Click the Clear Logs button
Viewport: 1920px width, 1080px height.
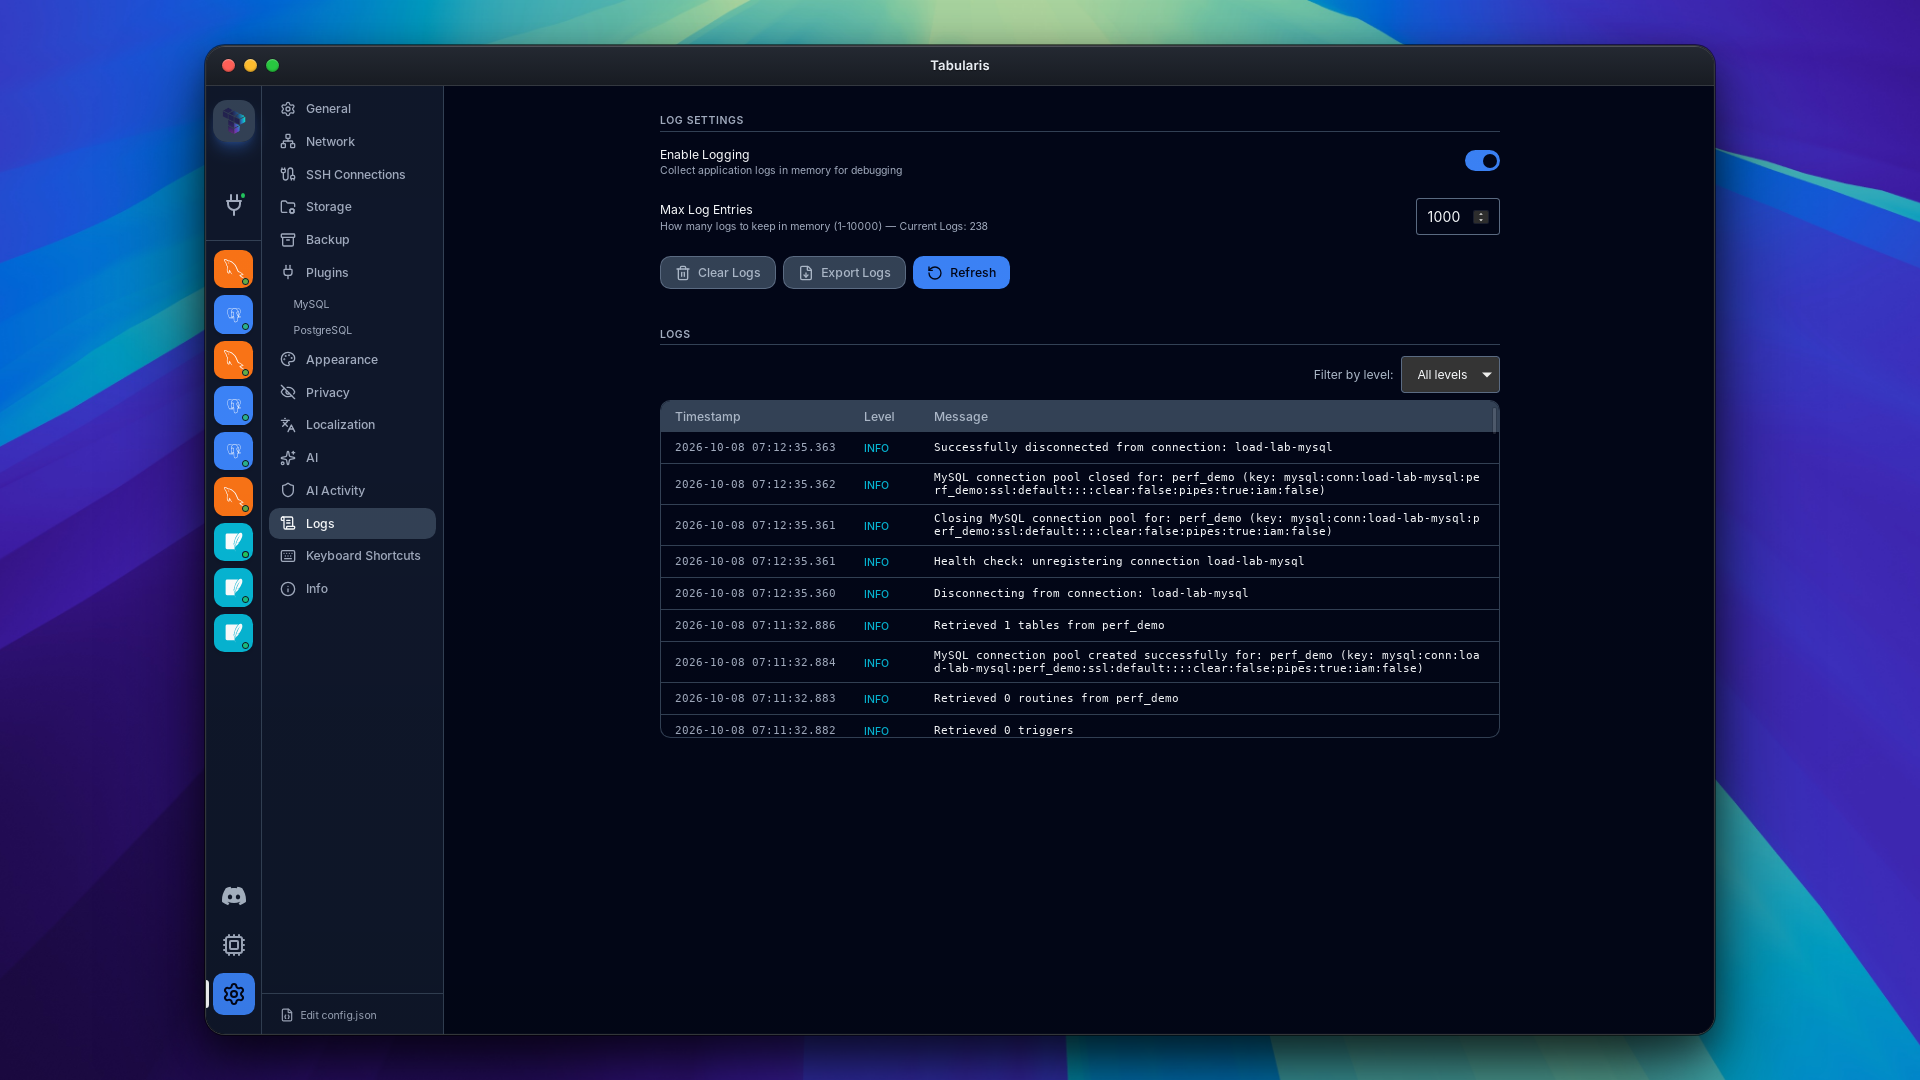[717, 273]
